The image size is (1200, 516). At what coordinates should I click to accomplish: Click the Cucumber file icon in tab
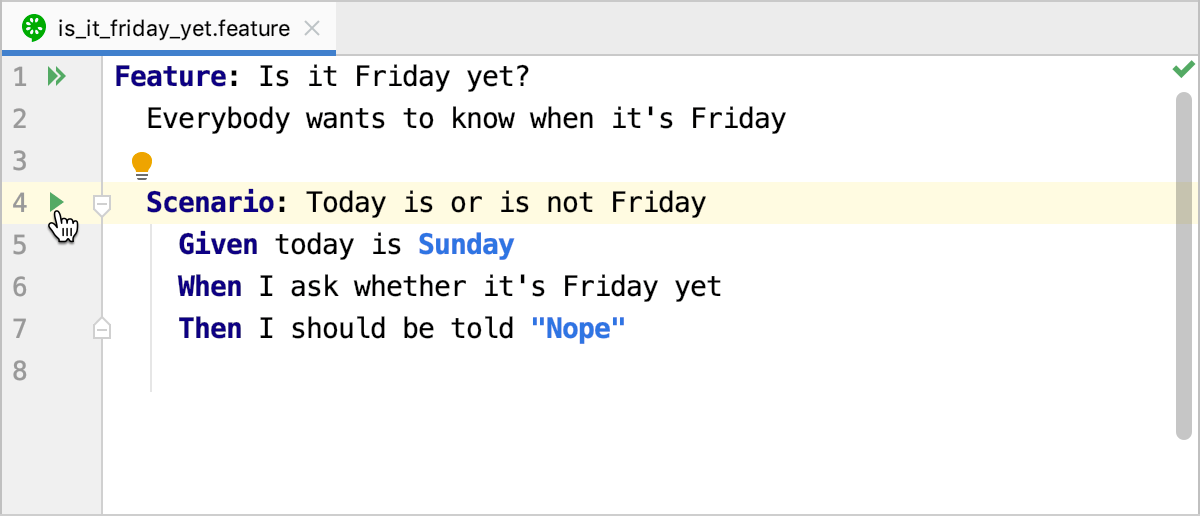35,28
